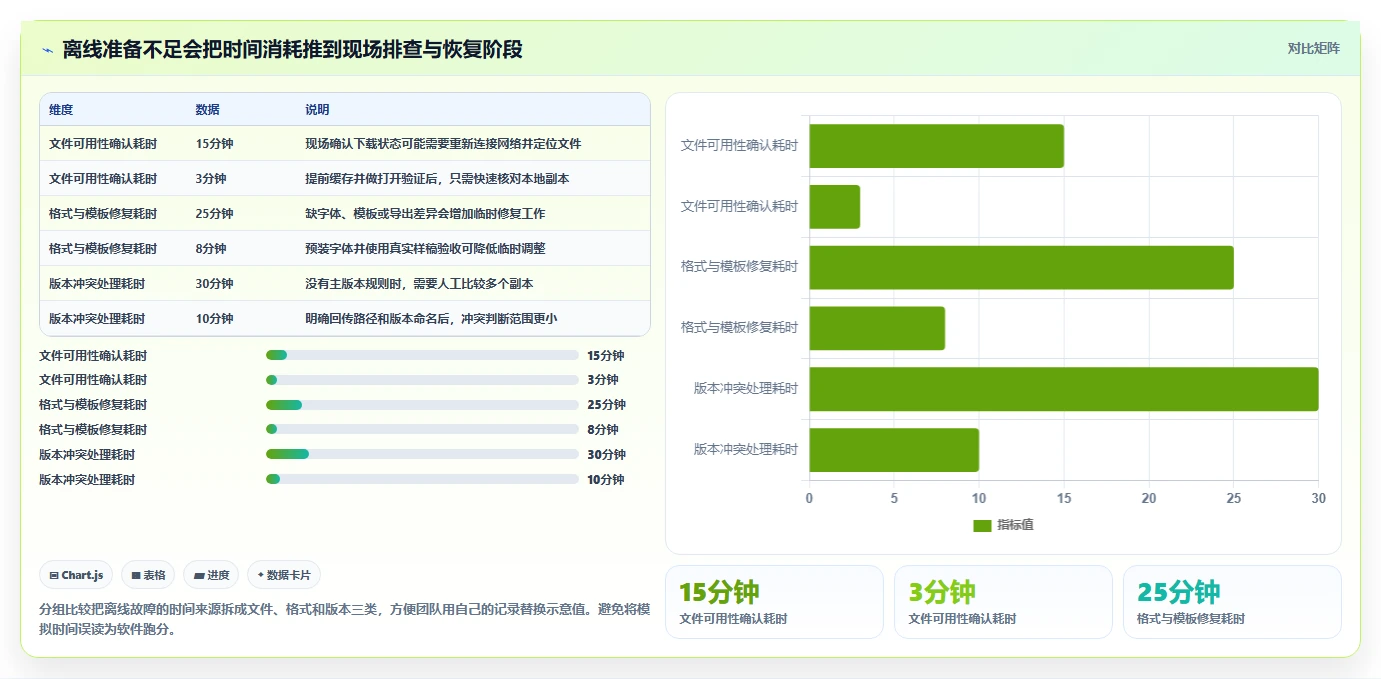
Task: Open the 3分钟 data card
Action: (x=1003, y=601)
